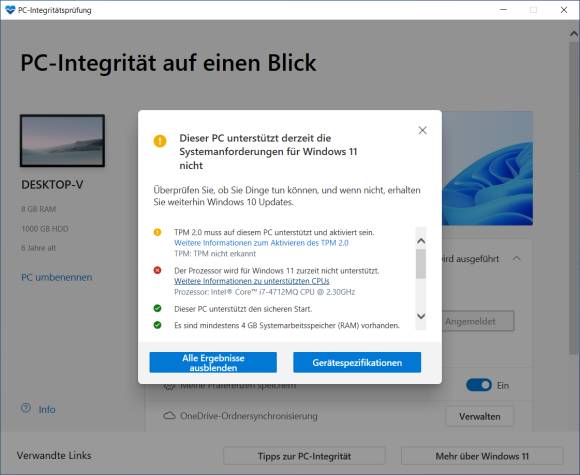The height and width of the screenshot is (475, 580).
Task: Open Gerätespezifikationen button
Action: coord(357,363)
